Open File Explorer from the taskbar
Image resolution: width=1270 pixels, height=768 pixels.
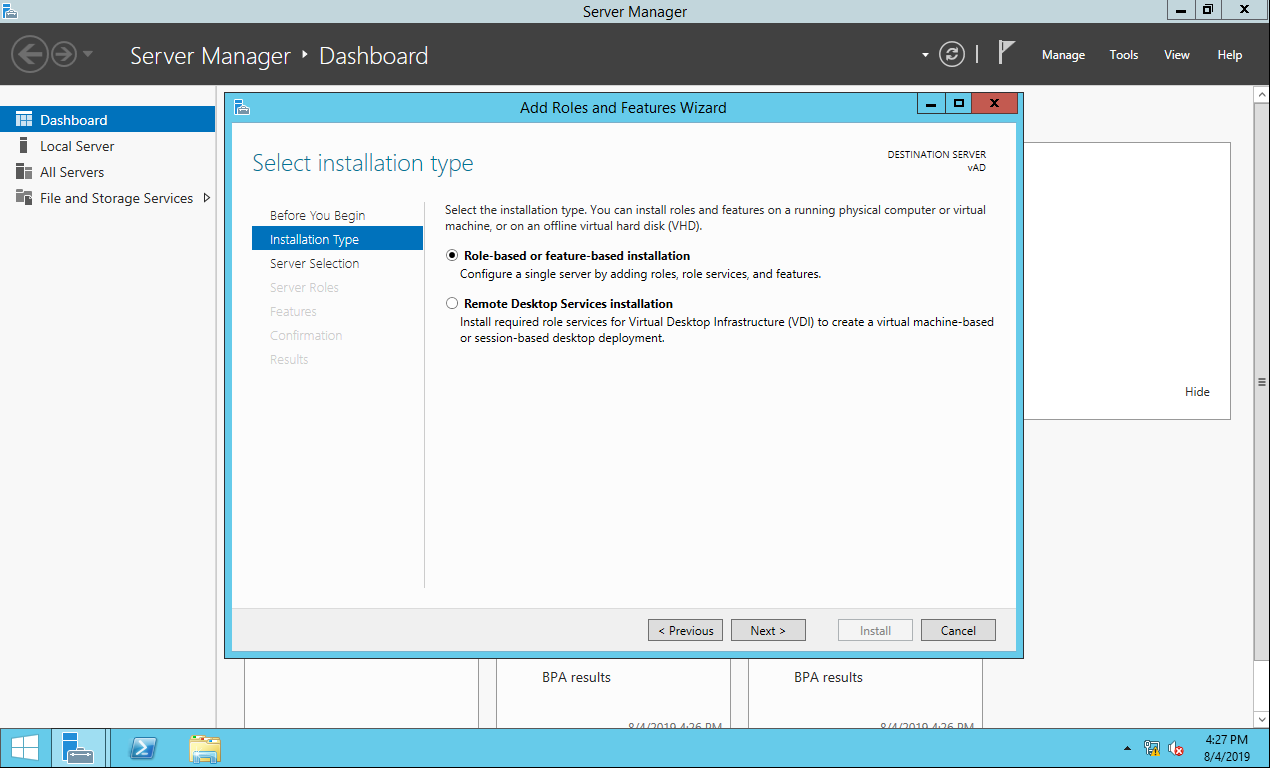(205, 749)
